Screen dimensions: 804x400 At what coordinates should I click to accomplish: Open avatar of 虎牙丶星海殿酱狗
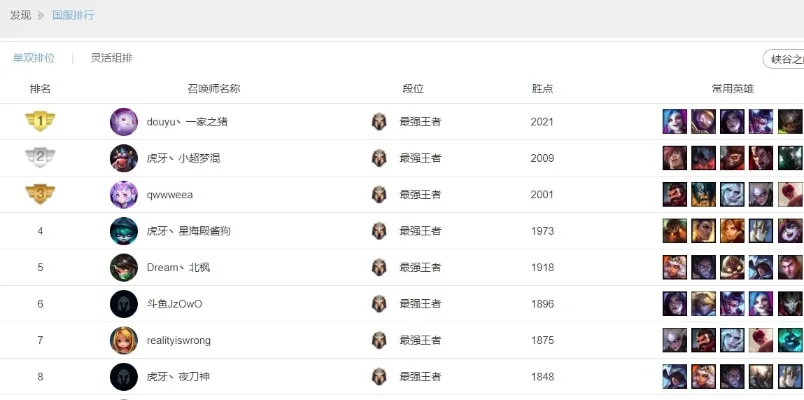click(x=124, y=231)
